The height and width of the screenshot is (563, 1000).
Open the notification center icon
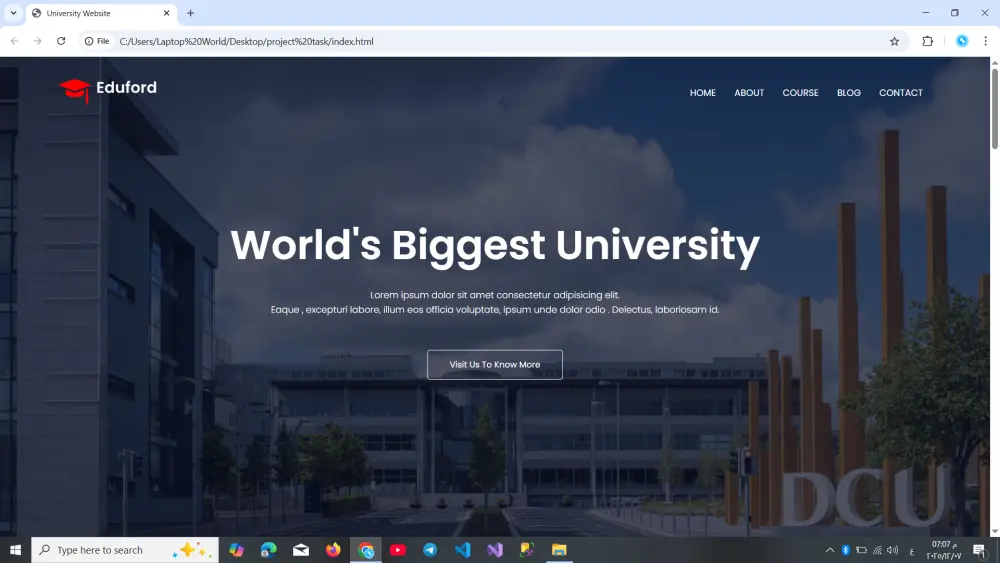pos(980,550)
